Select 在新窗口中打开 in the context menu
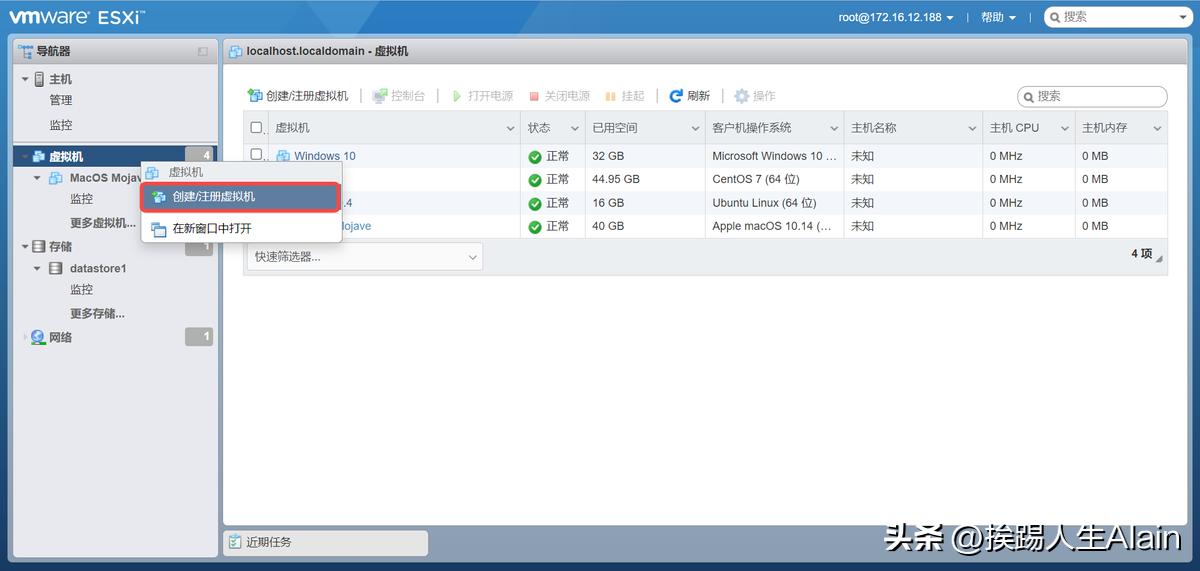 coord(241,228)
